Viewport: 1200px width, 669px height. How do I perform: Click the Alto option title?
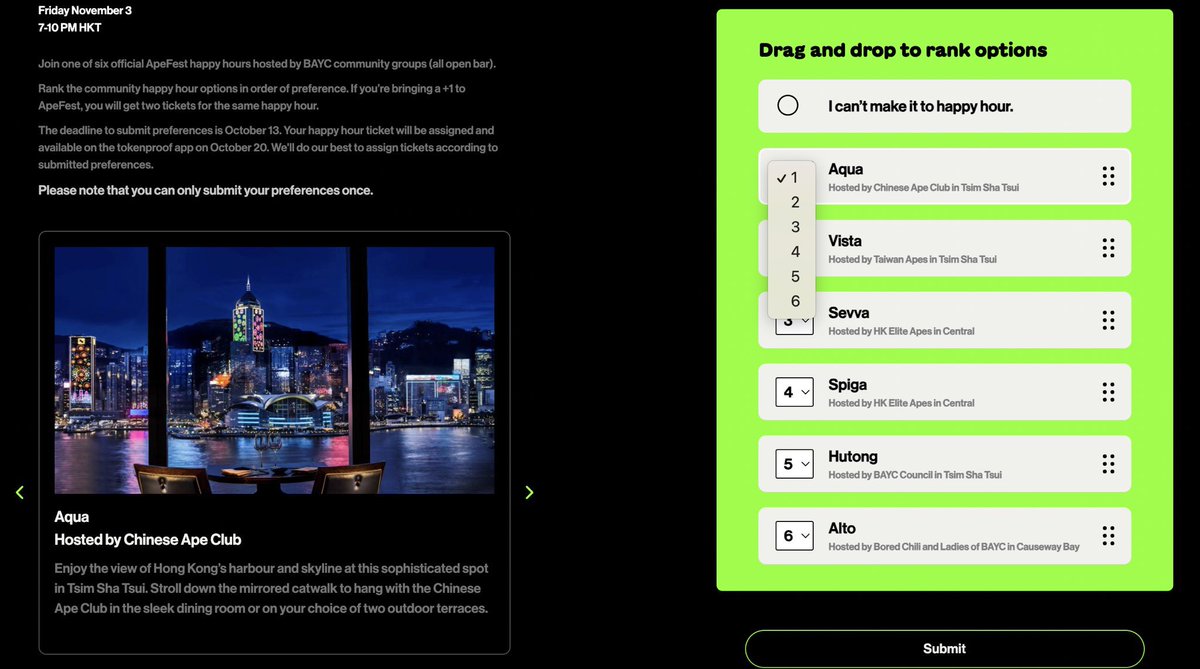tap(842, 529)
